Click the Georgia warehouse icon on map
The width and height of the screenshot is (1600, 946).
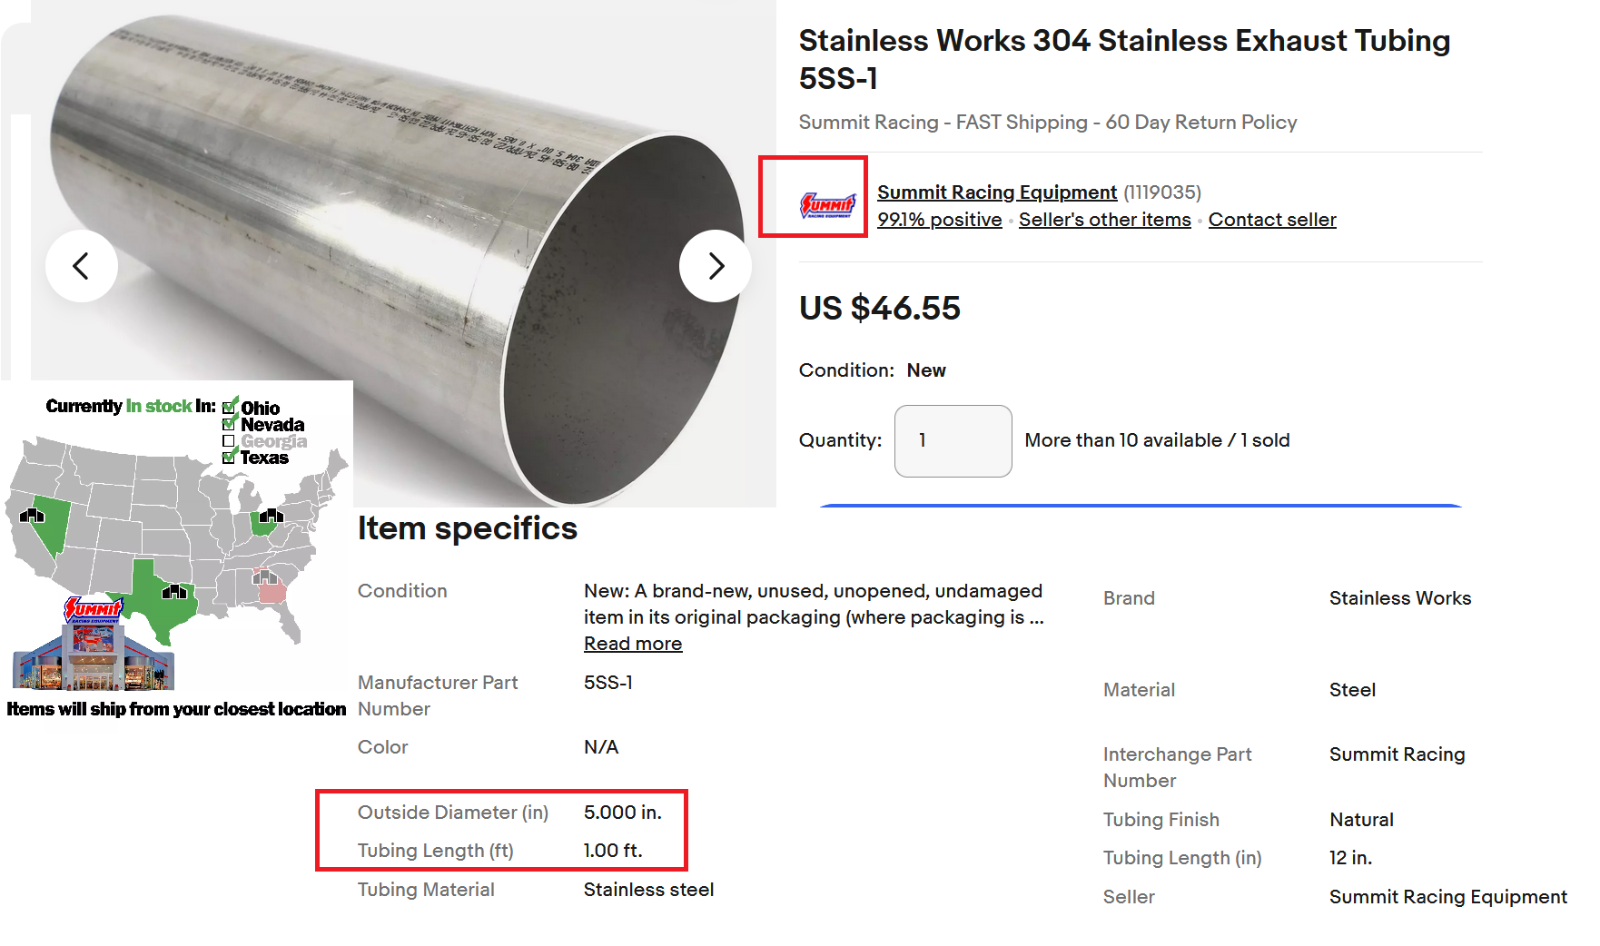(265, 577)
